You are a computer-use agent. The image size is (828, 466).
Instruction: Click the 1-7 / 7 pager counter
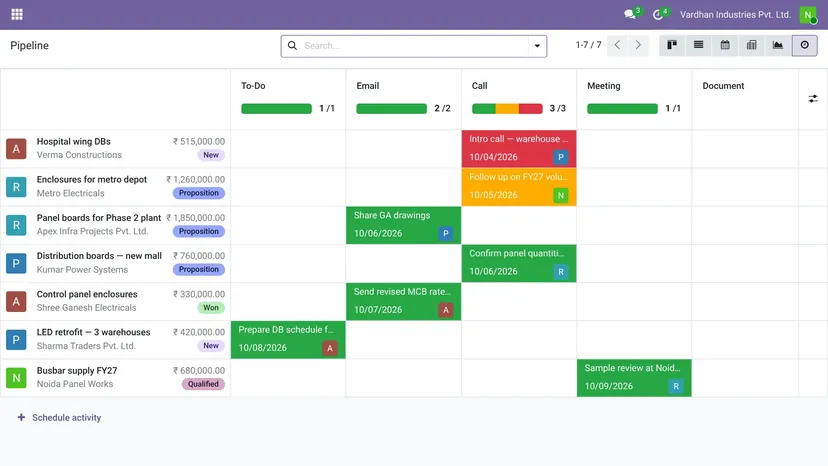[588, 45]
